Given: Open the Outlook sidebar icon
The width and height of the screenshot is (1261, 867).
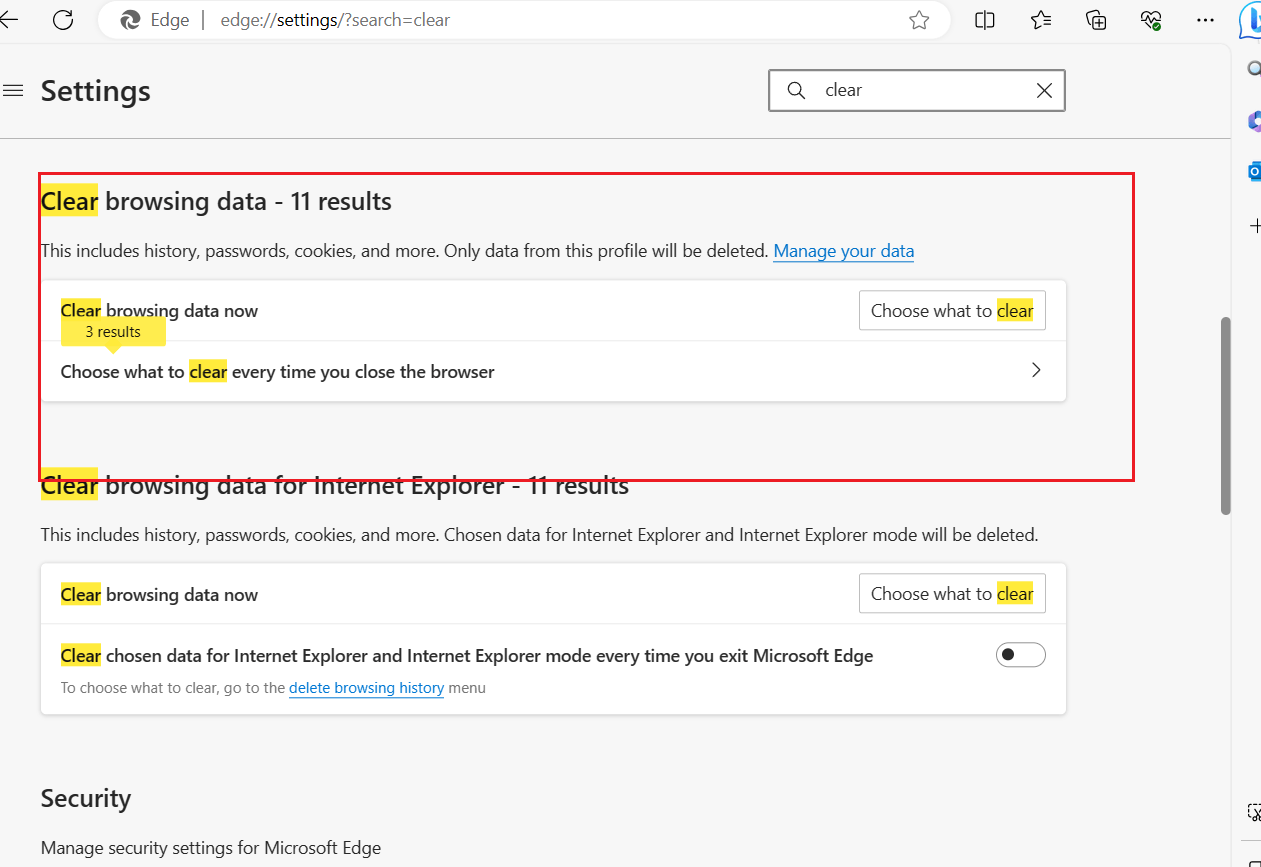Looking at the screenshot, I should tap(1253, 172).
